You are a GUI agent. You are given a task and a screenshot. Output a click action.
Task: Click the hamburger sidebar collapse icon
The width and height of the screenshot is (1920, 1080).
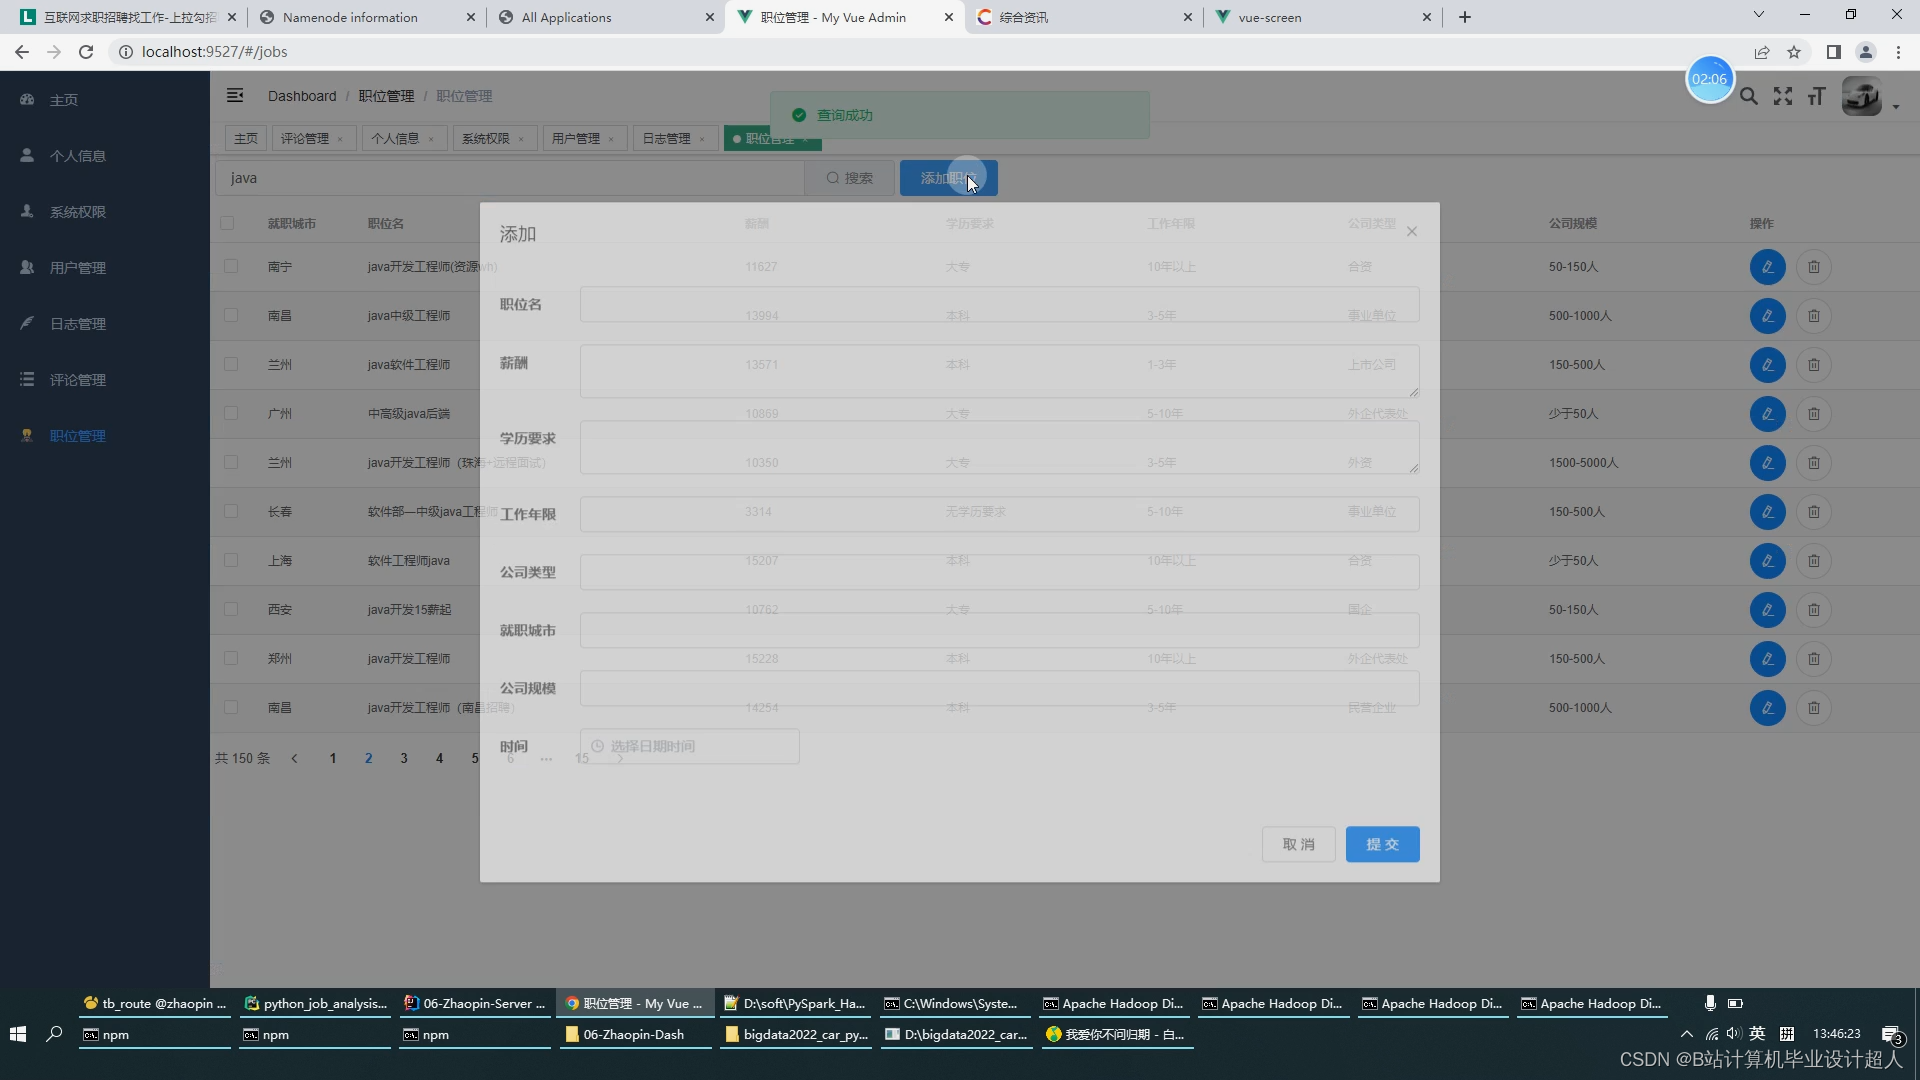click(235, 96)
